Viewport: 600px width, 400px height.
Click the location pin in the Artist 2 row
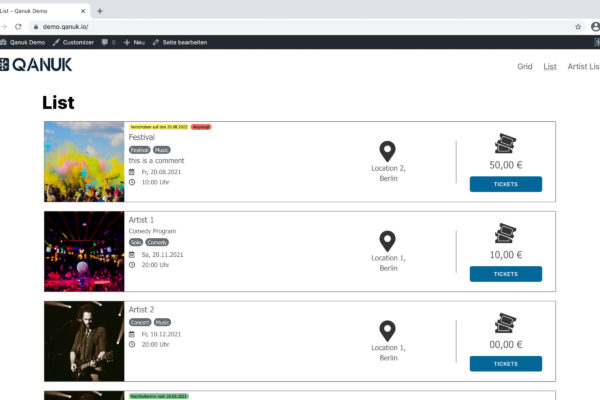click(387, 331)
